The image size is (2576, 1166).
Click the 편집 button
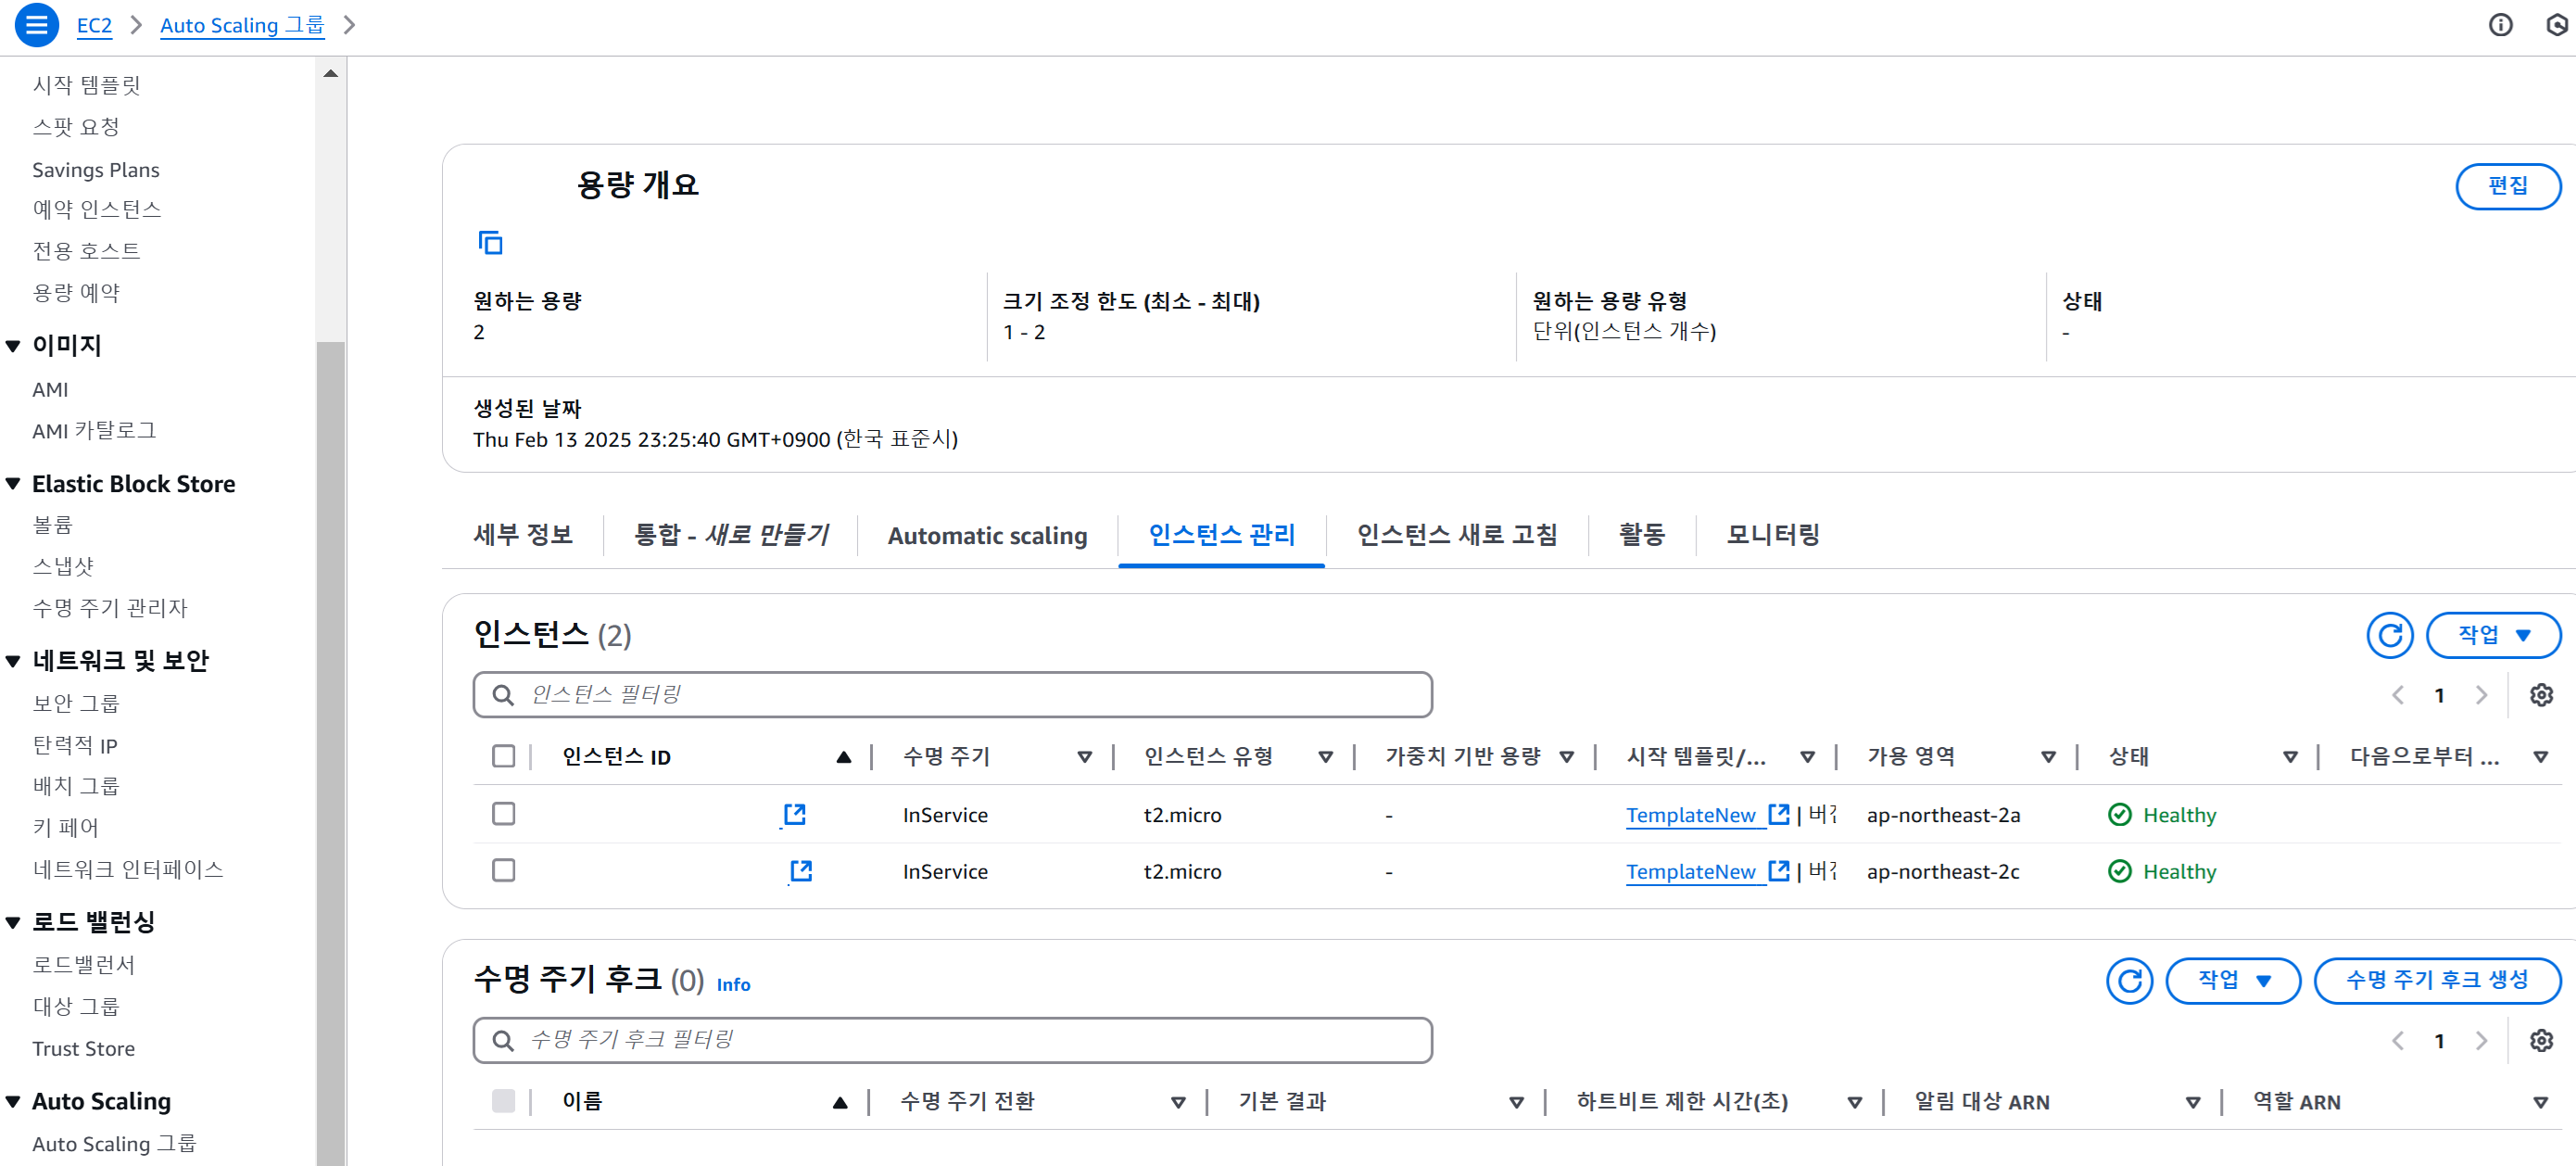pos(2507,186)
